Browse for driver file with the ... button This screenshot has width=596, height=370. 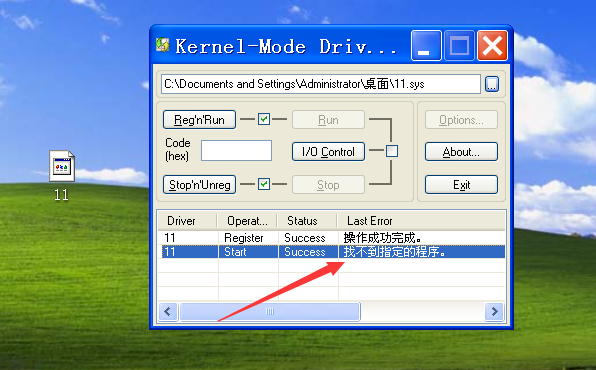pos(492,84)
